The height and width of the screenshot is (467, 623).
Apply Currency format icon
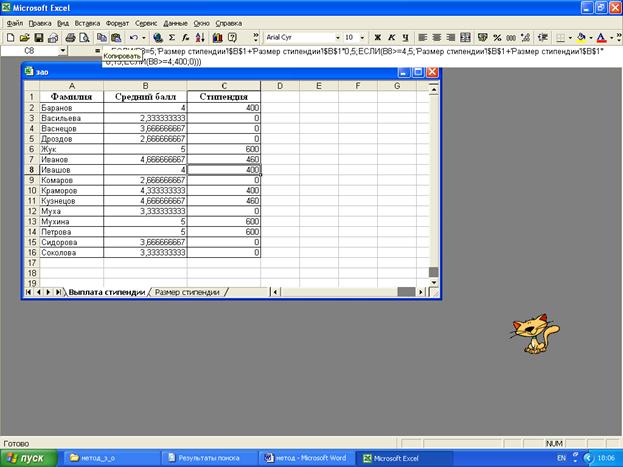pyautogui.click(x=483, y=38)
